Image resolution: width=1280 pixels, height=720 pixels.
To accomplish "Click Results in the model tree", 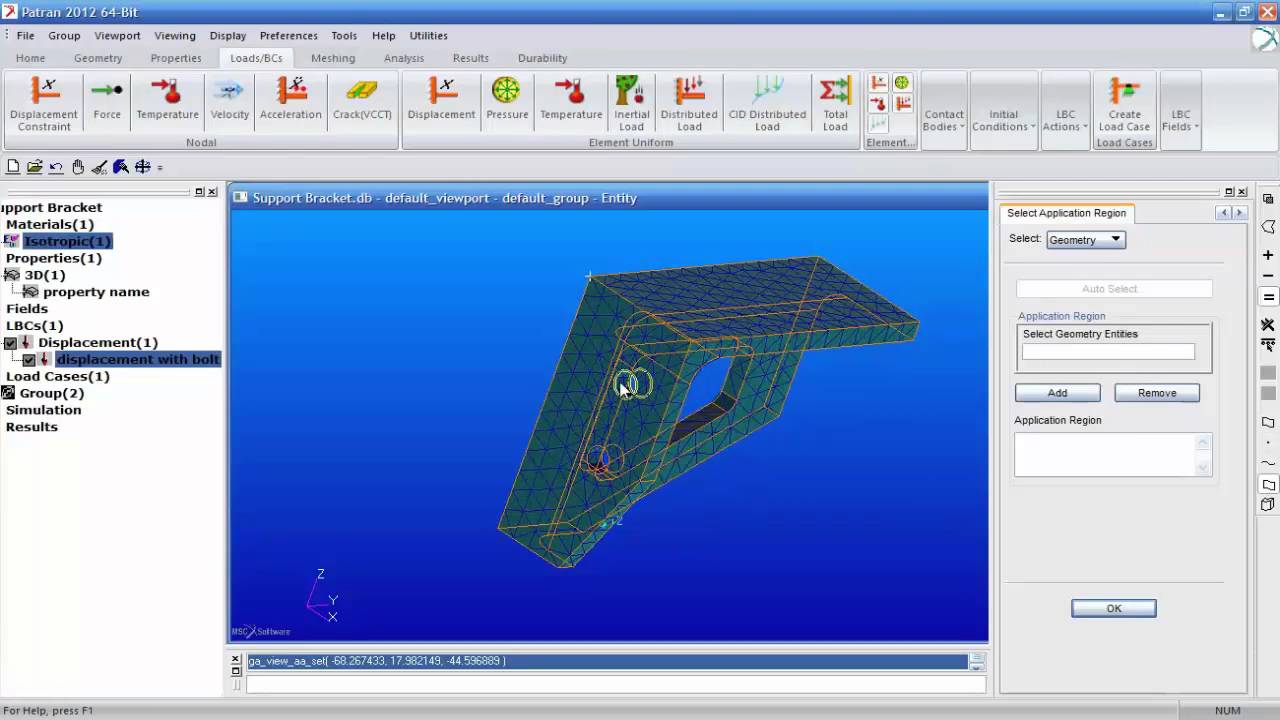I will (32, 427).
